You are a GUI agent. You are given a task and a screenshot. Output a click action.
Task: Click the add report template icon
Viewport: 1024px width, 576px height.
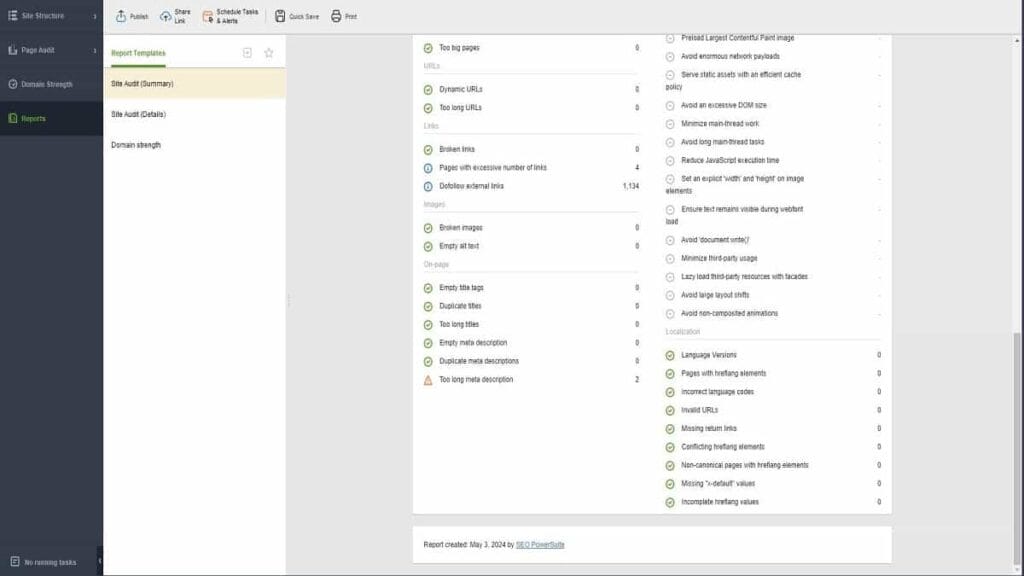tap(247, 53)
